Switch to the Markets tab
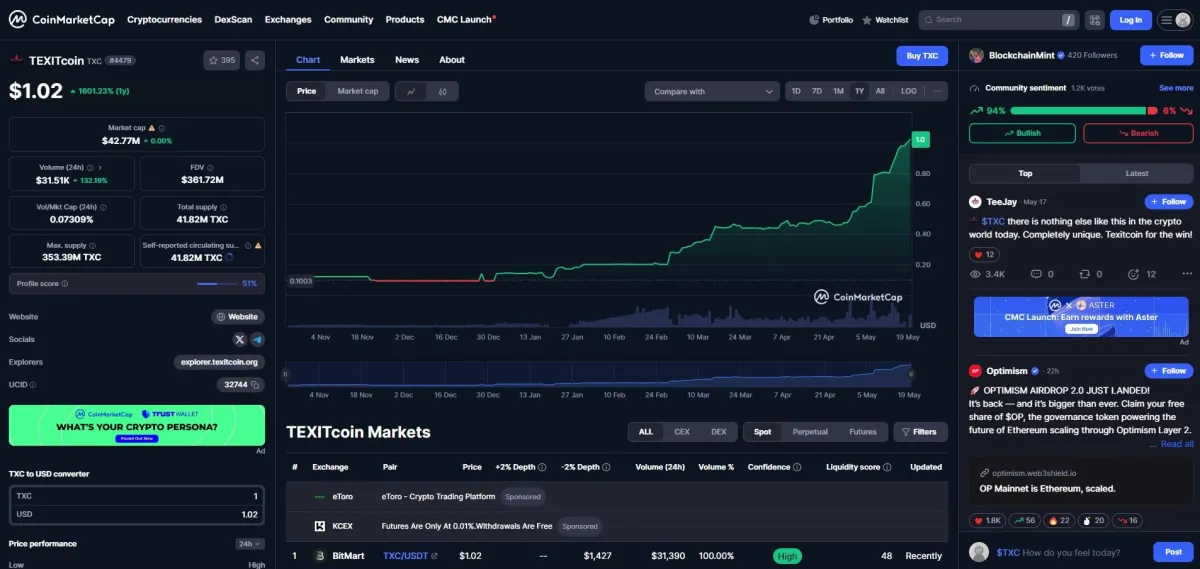The image size is (1200, 569). click(x=357, y=60)
